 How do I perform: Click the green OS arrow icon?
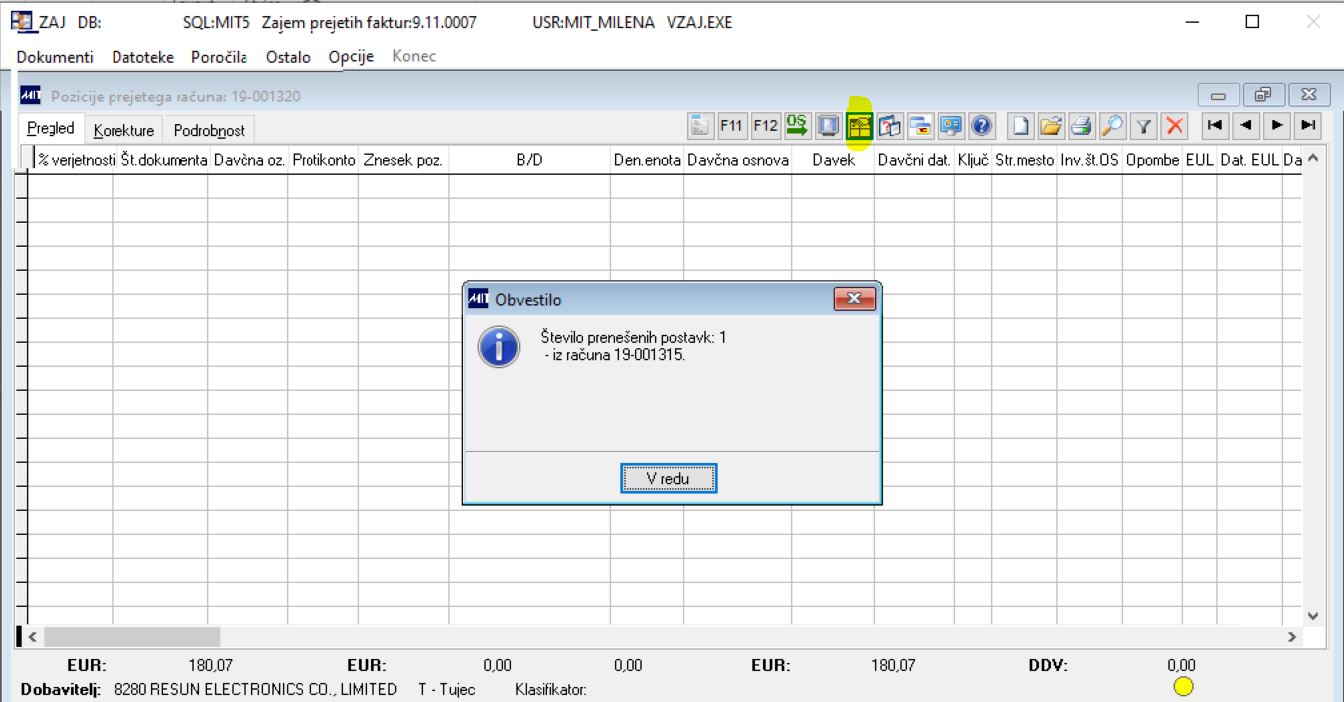click(796, 126)
